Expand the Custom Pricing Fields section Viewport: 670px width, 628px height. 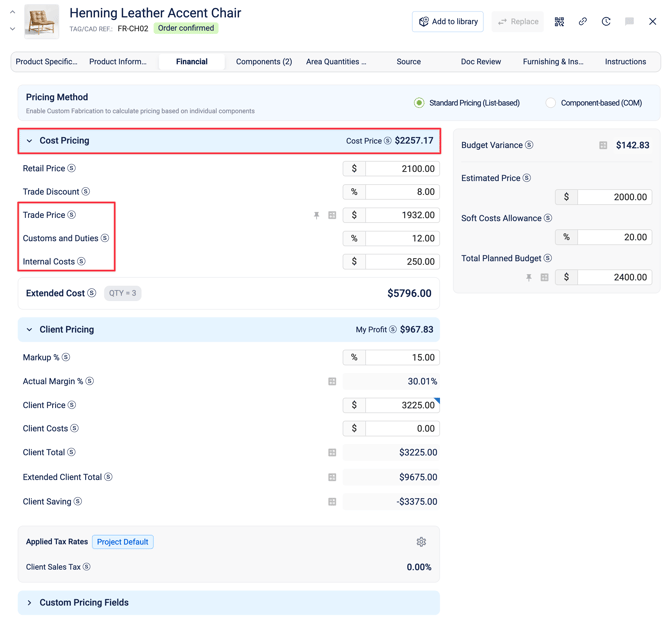point(30,603)
